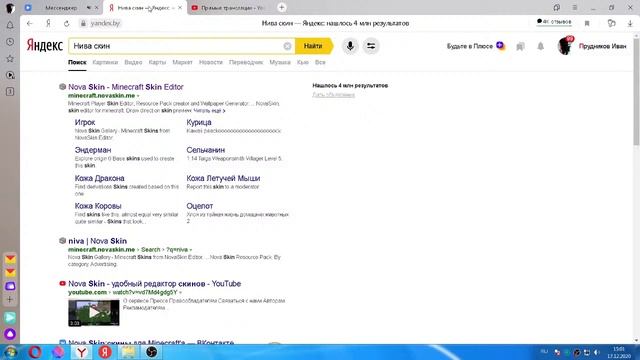This screenshot has height=360, width=640.
Task: Reload the page with refresh icon
Action: (67, 23)
